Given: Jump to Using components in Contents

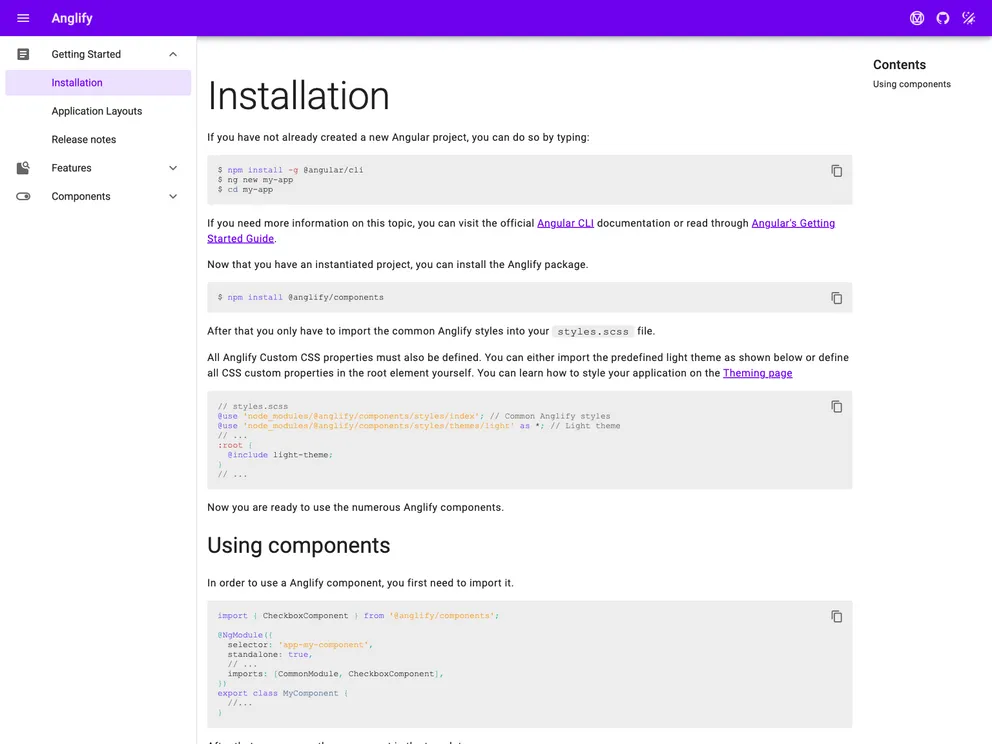Looking at the screenshot, I should [x=911, y=84].
